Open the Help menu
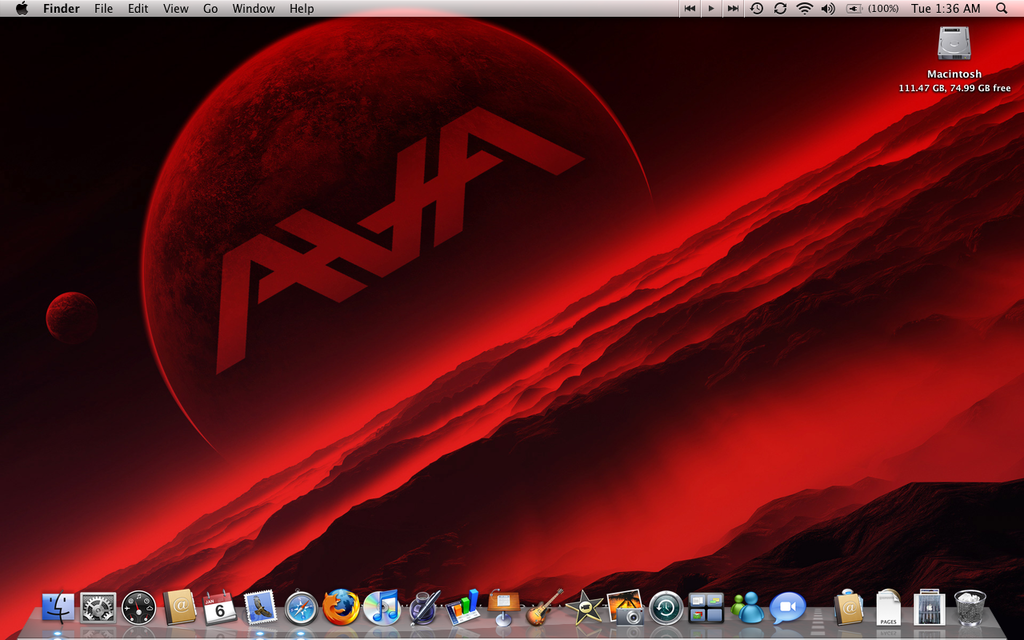 point(302,8)
